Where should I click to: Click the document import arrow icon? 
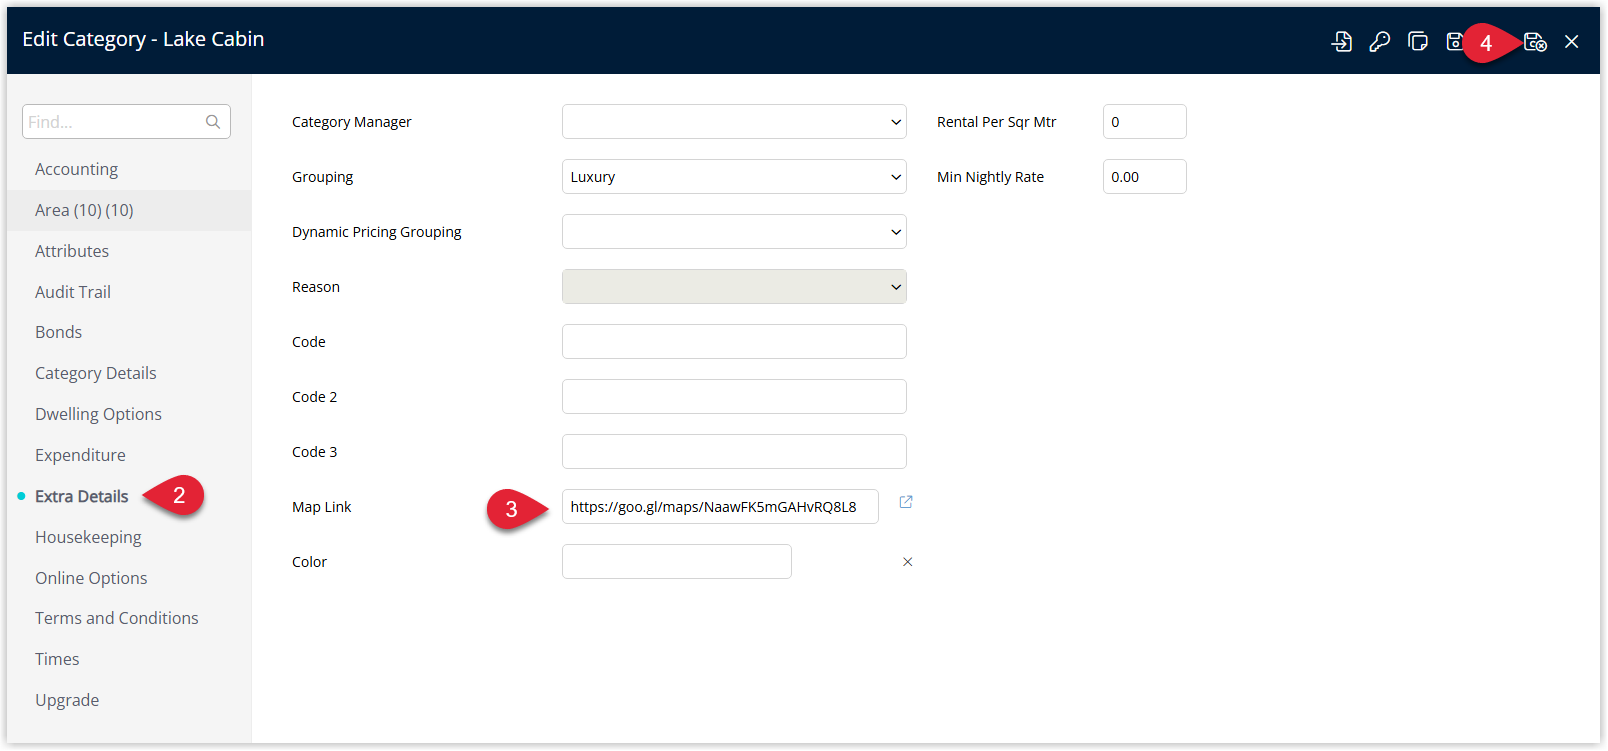click(x=1342, y=42)
